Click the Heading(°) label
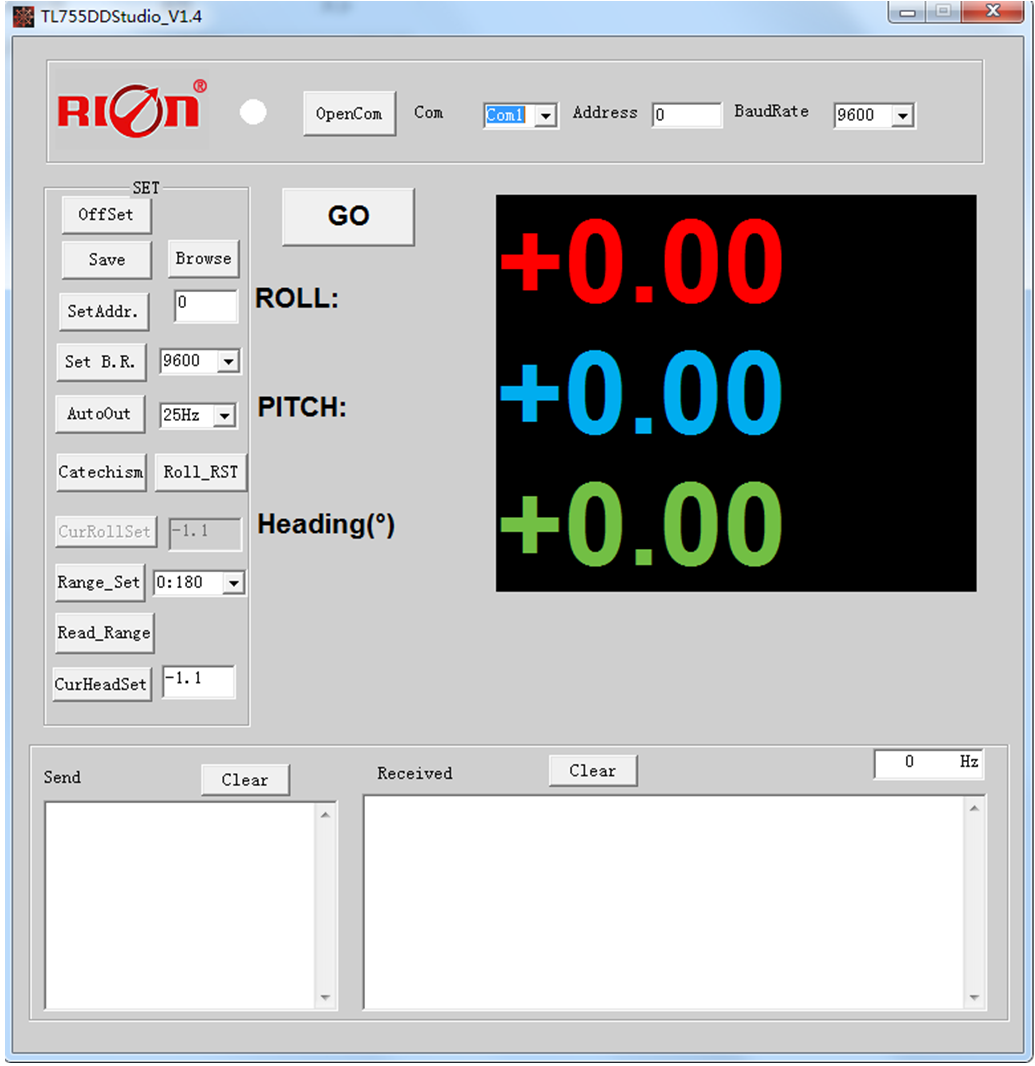 (x=326, y=525)
